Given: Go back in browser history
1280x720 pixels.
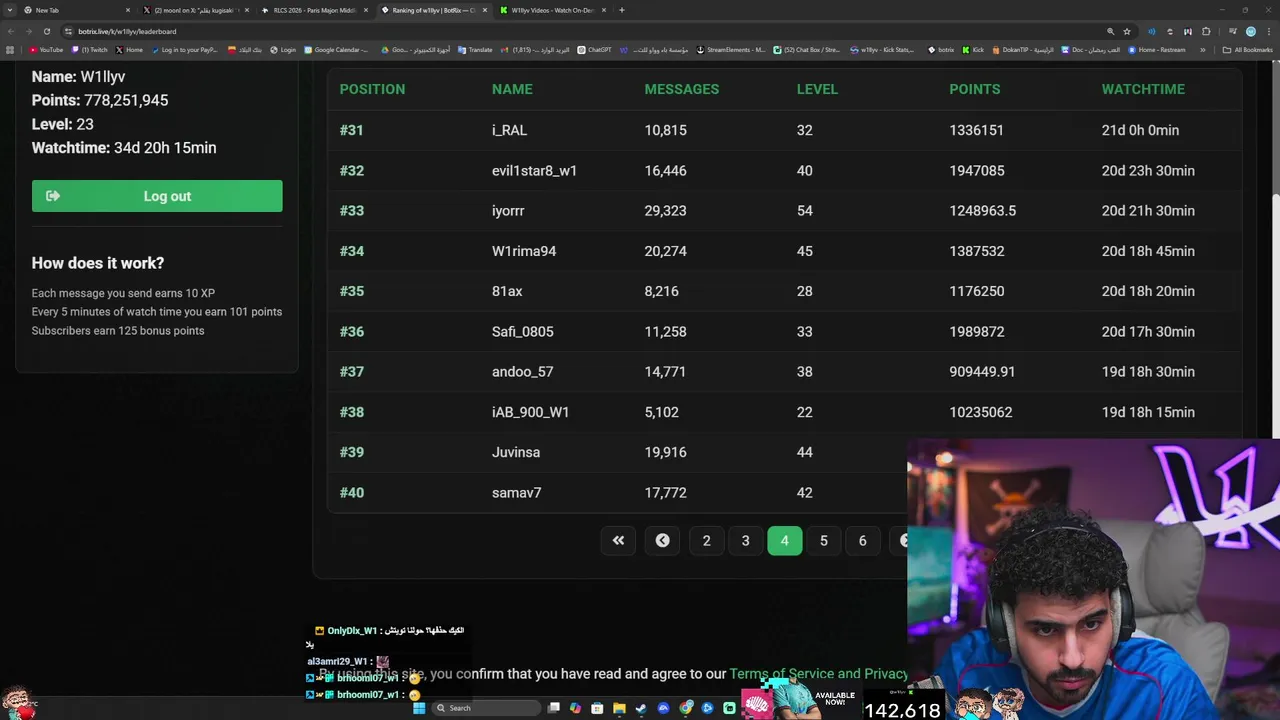Looking at the screenshot, I should tap(11, 31).
